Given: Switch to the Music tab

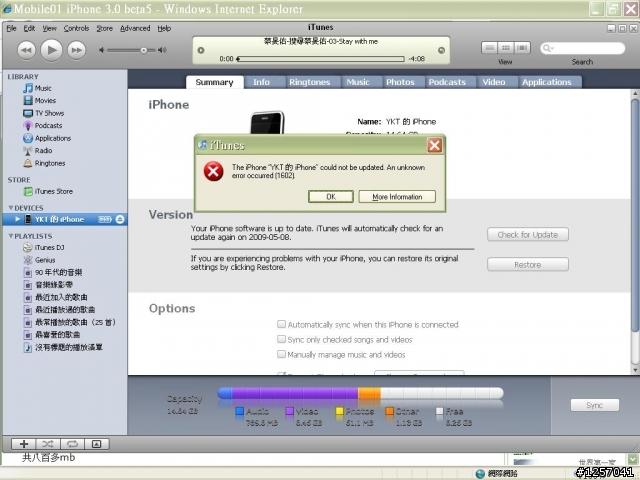Looking at the screenshot, I should point(358,82).
